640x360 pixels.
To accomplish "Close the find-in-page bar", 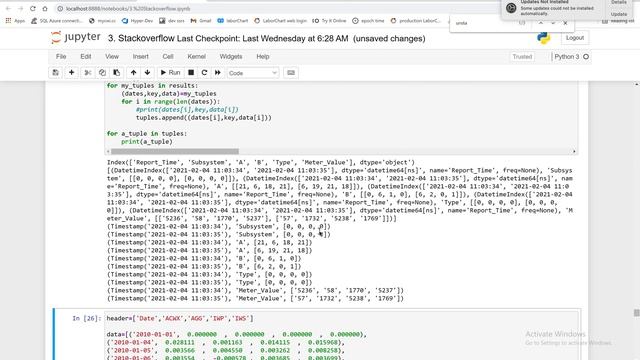I will (565, 23).
